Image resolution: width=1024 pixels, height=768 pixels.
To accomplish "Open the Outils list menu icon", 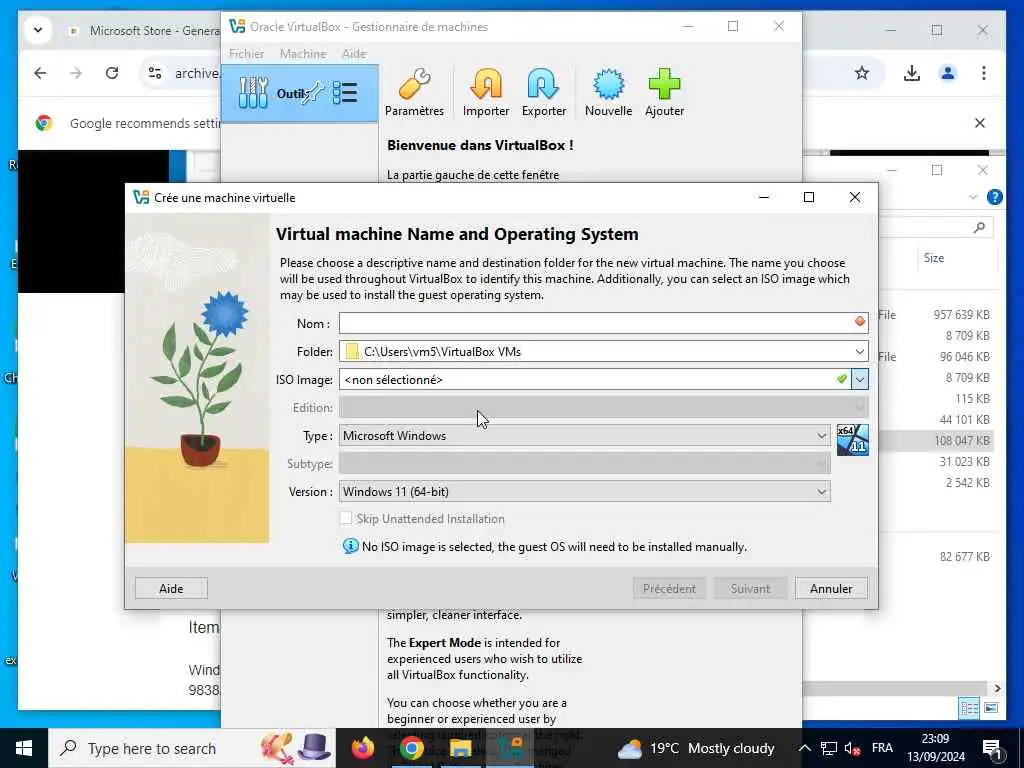I will click(345, 93).
